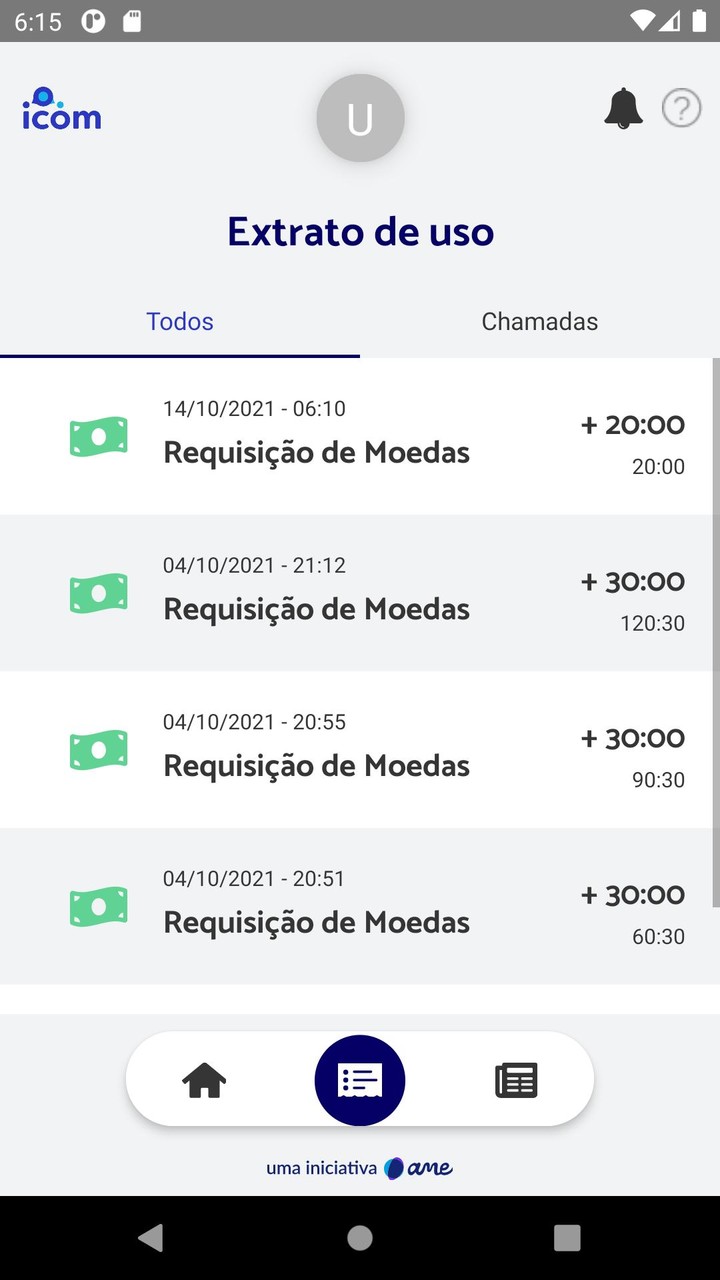Switch to the Chamadas tab
Viewport: 720px width, 1280px height.
click(540, 322)
